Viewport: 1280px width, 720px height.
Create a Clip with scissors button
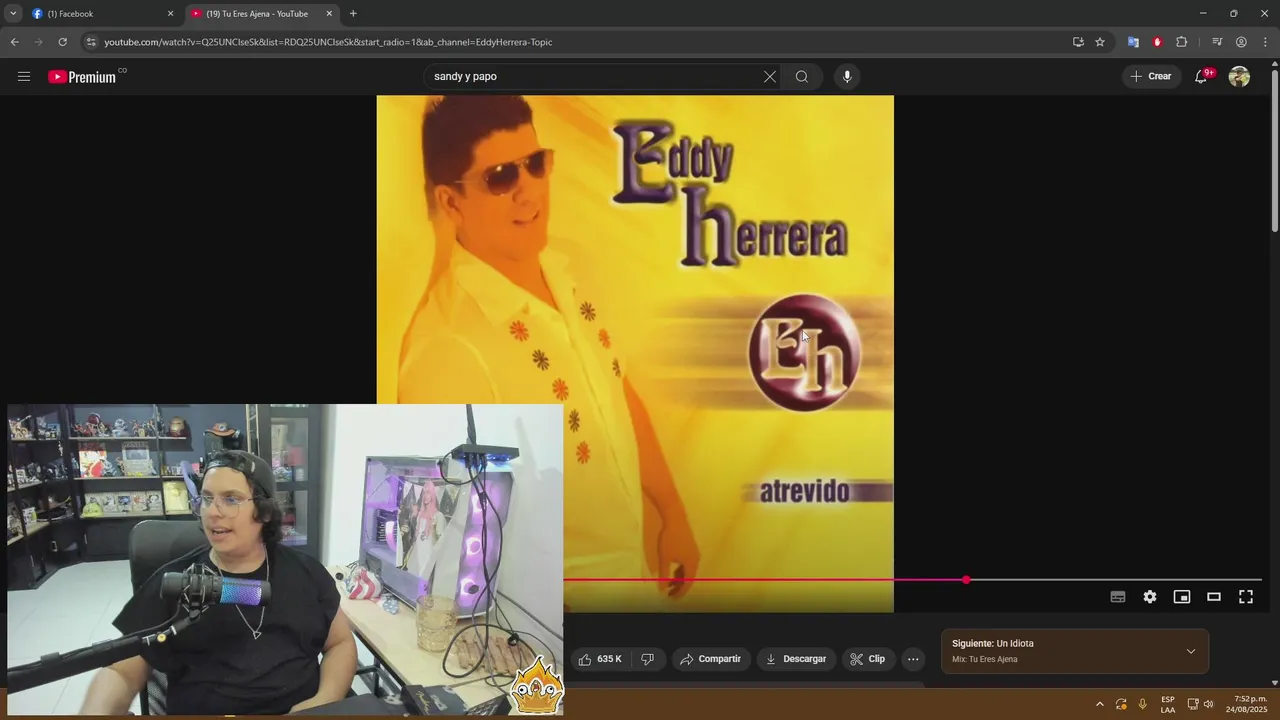[x=868, y=659]
